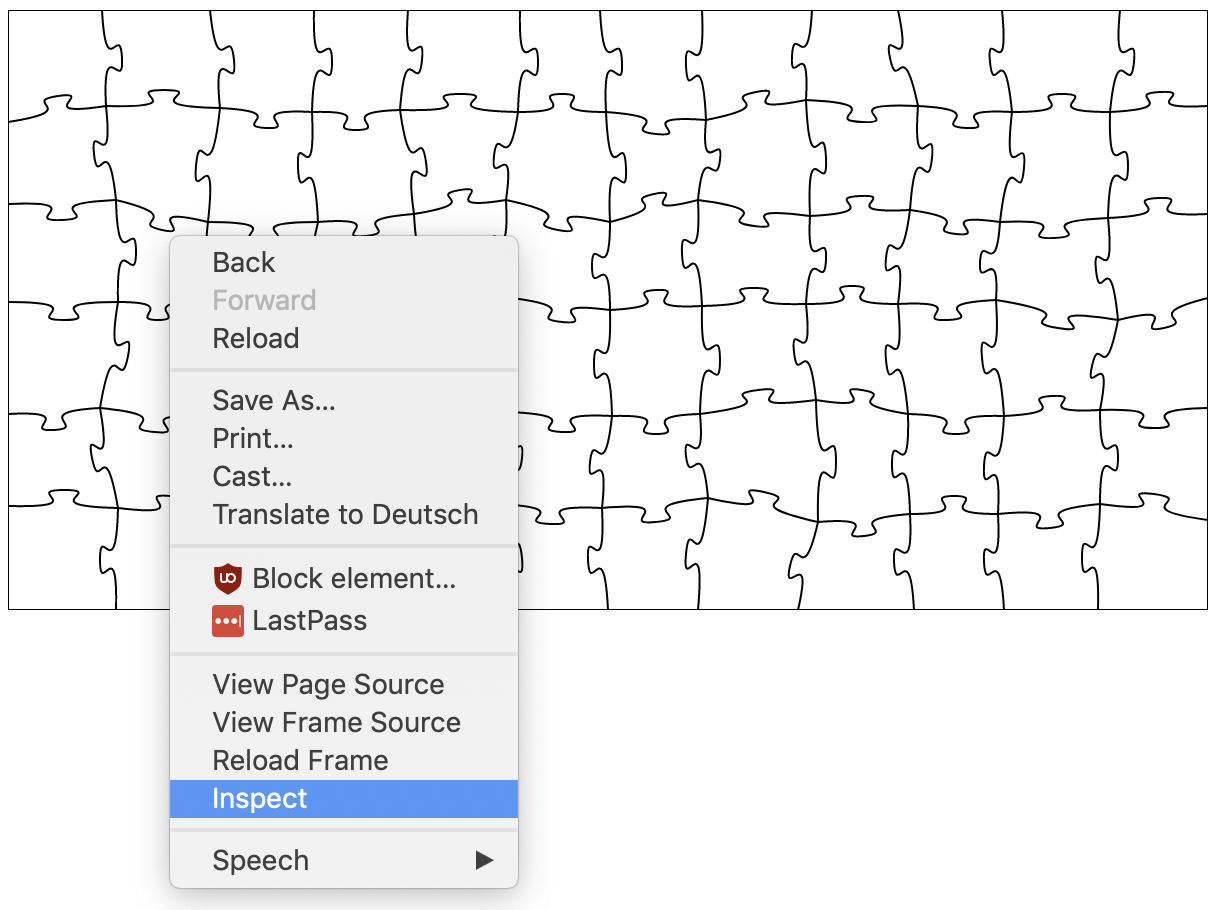The width and height of the screenshot is (1226, 910).
Task: Open the "Save As..." dialog
Action: pos(274,400)
